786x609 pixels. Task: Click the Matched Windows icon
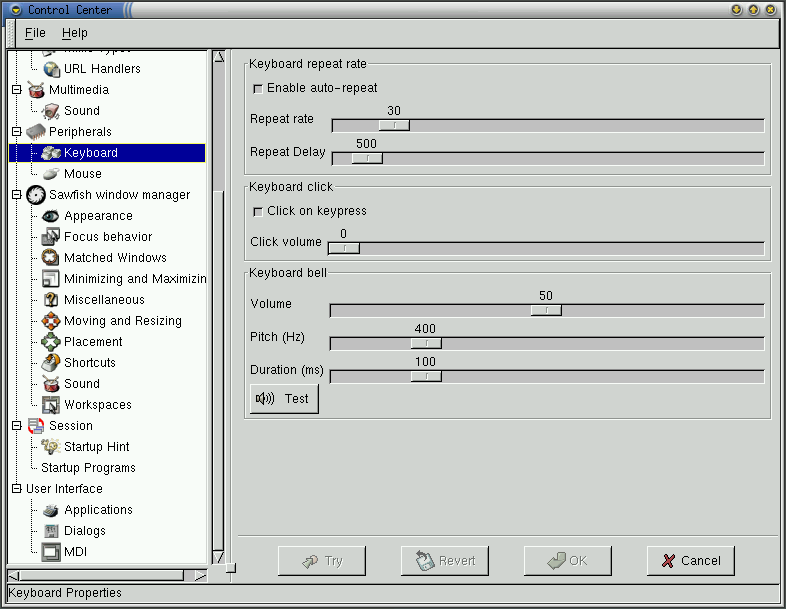click(x=50, y=258)
